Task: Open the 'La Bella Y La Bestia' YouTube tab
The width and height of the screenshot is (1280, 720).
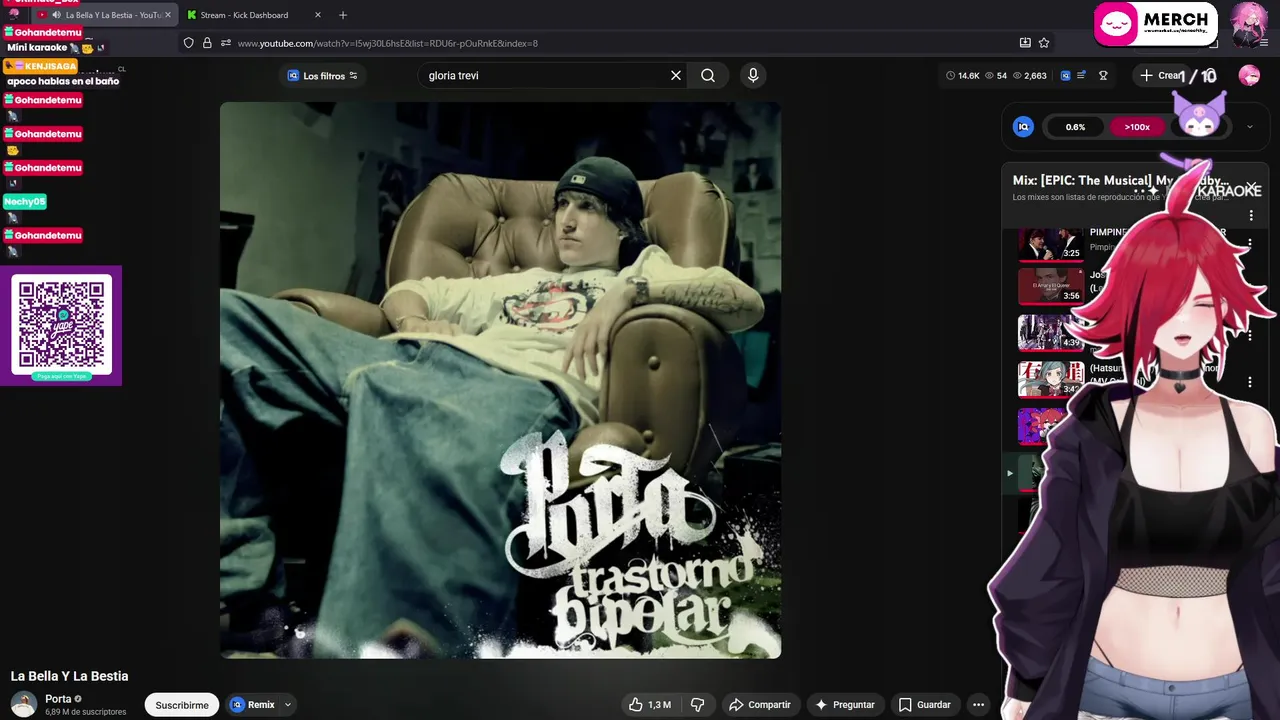Action: [104, 15]
